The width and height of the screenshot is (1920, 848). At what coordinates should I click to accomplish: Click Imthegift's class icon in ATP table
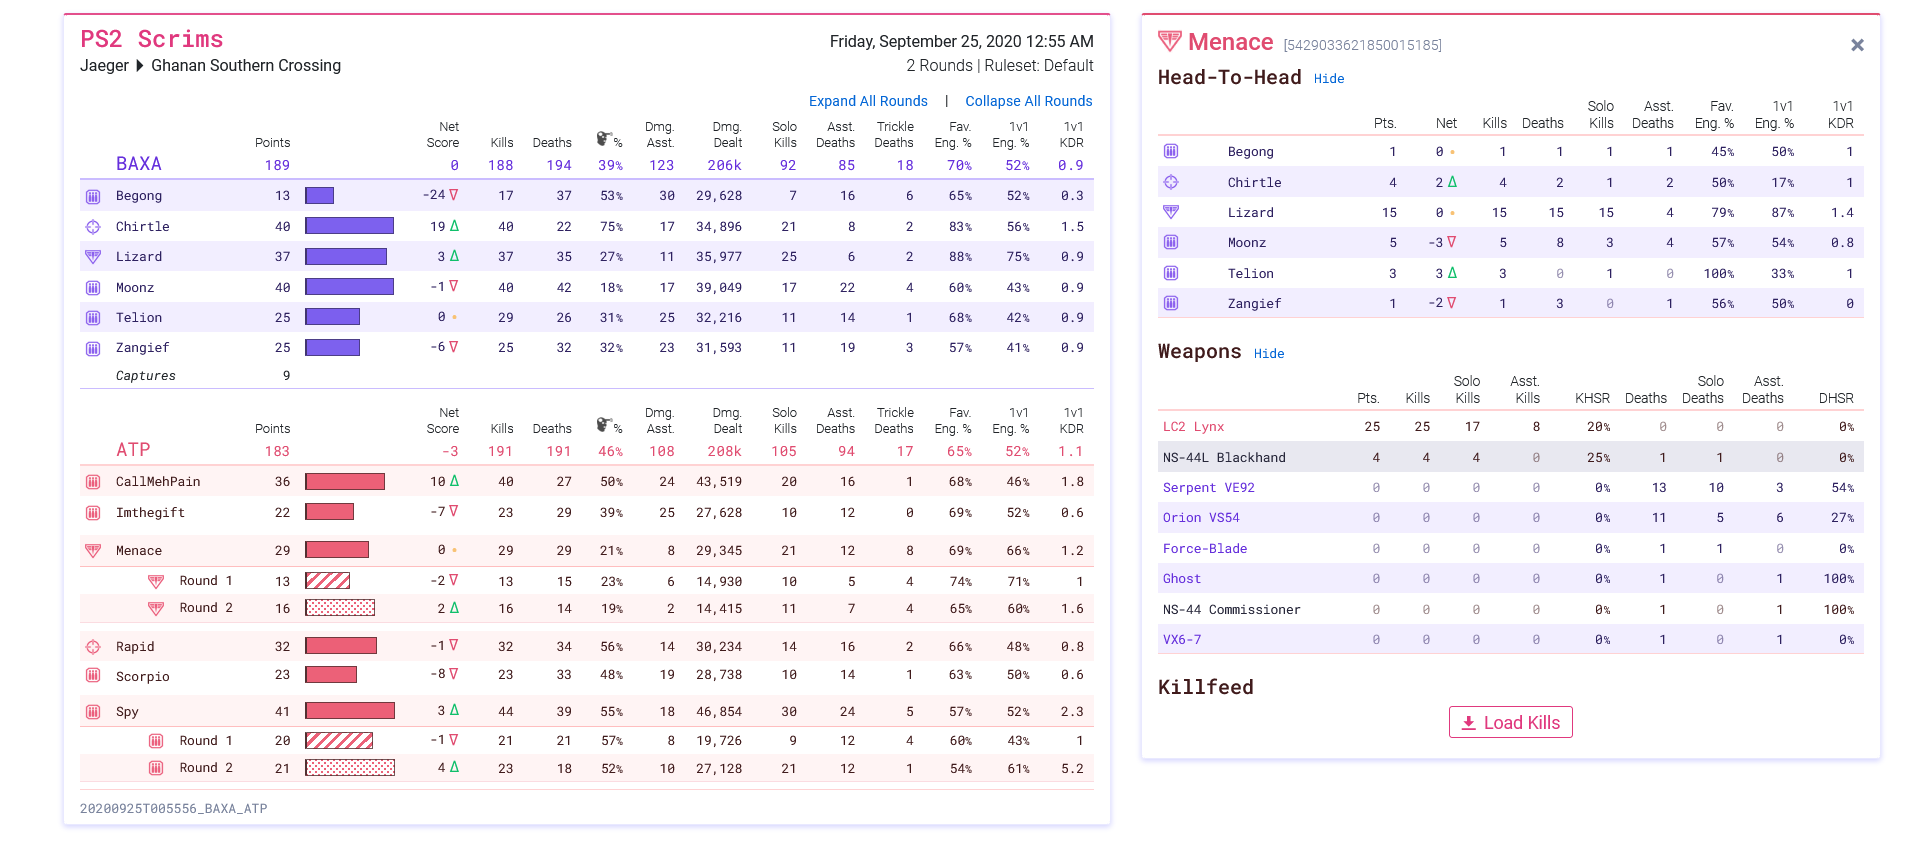click(x=93, y=513)
